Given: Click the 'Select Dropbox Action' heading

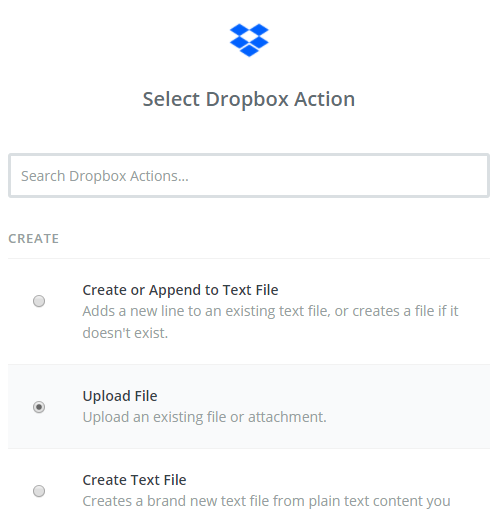Looking at the screenshot, I should 249,99.
